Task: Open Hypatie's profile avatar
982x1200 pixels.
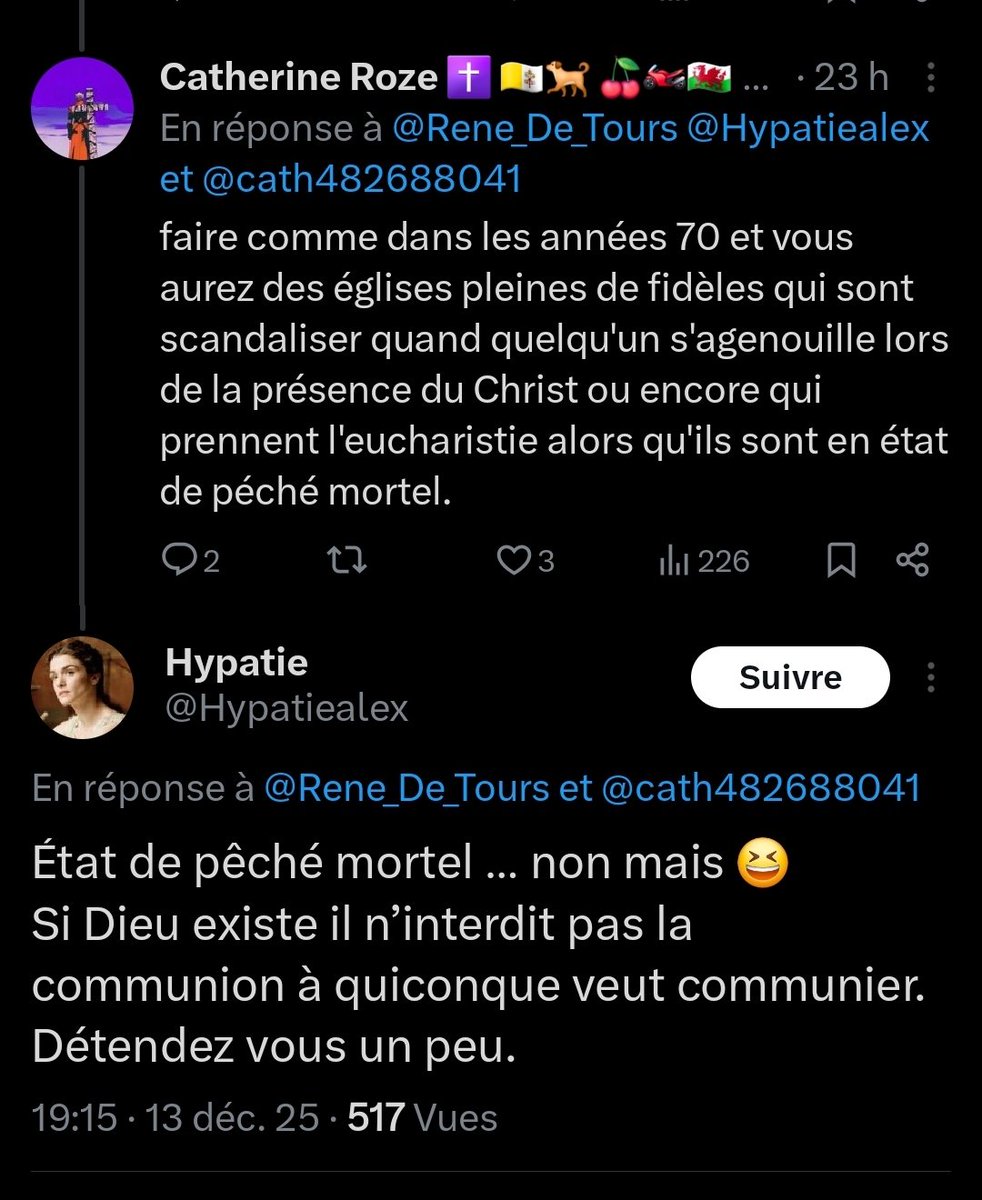Action: pyautogui.click(x=82, y=687)
